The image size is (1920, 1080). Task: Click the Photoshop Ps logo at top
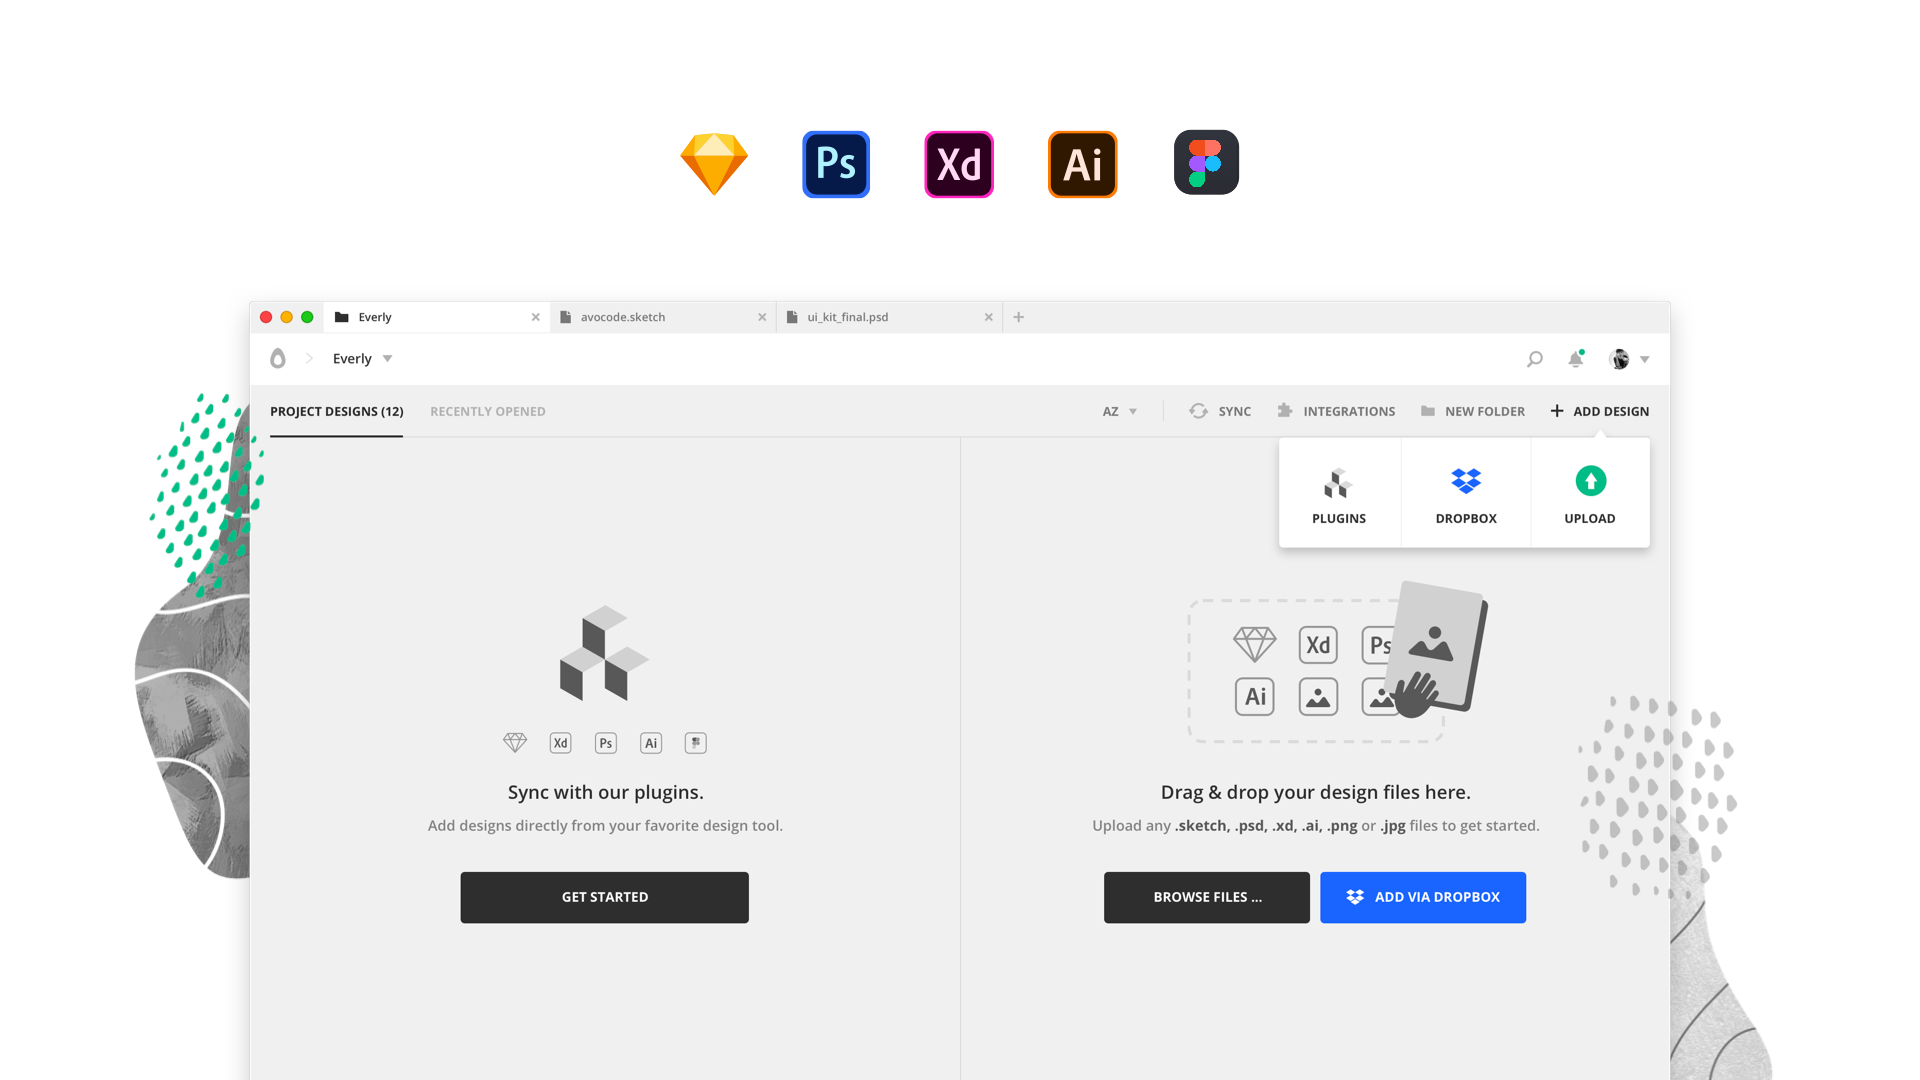(x=836, y=164)
